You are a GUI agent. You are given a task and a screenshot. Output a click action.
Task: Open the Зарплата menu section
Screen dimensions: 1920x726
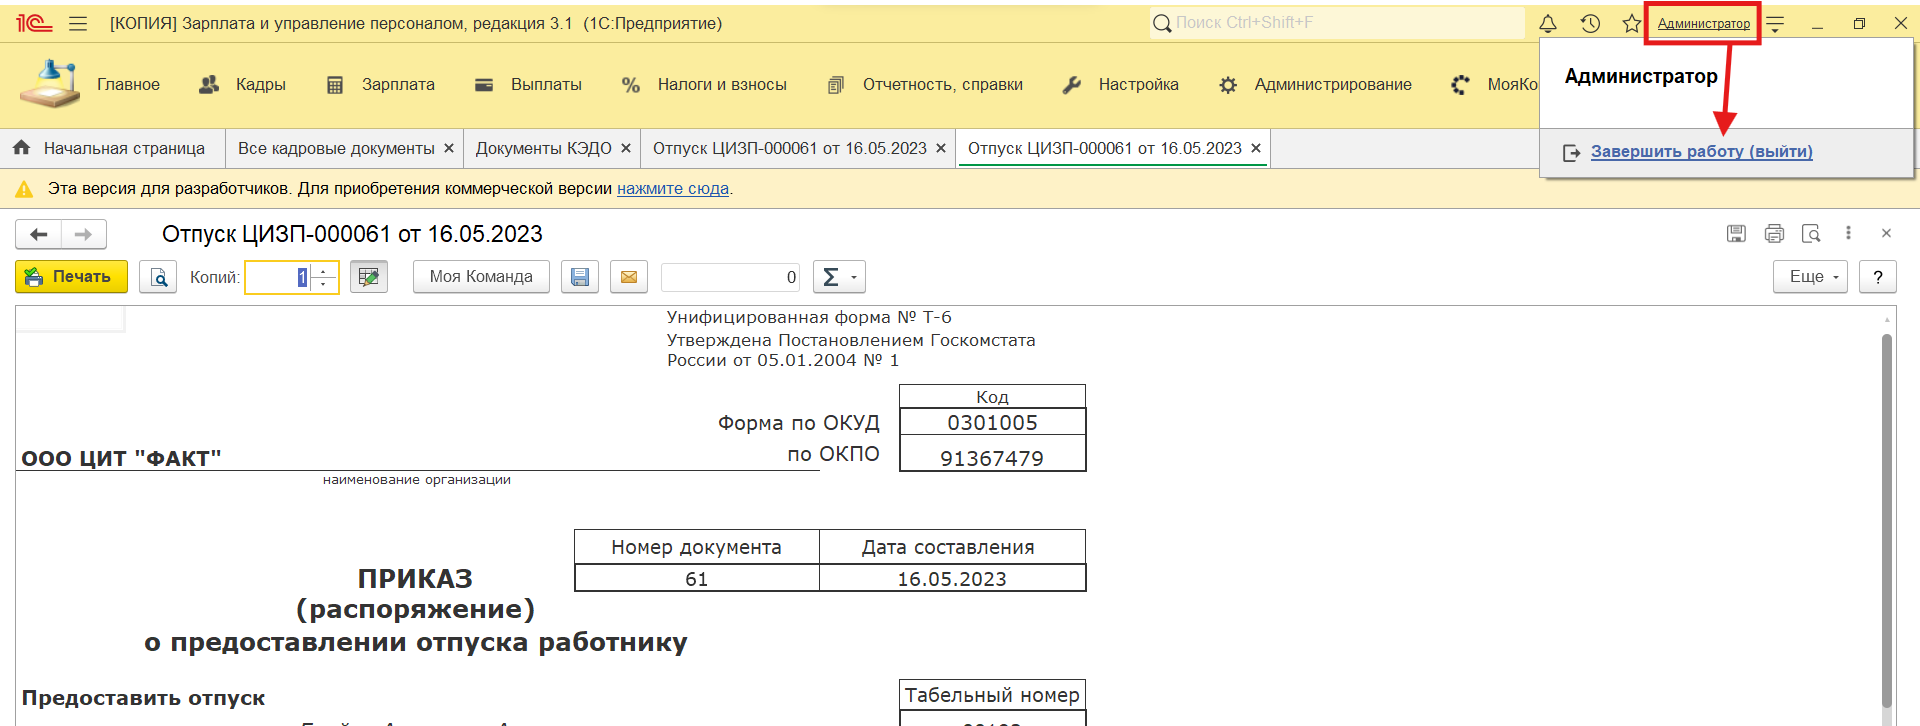tap(398, 85)
